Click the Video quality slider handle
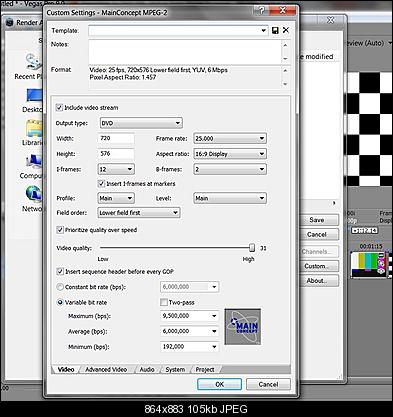 tap(252, 248)
